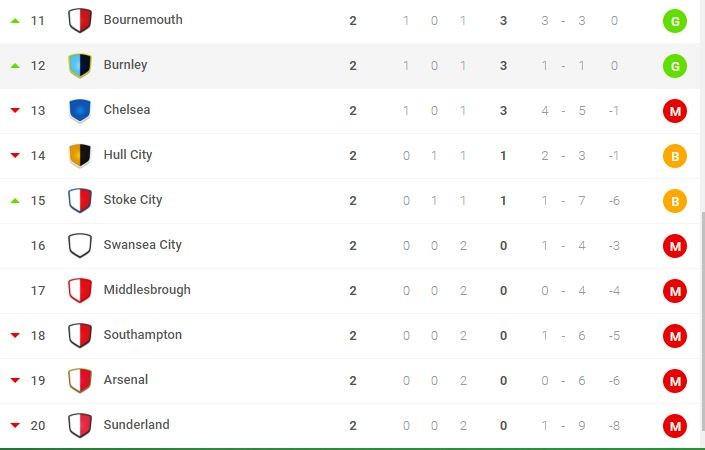Click Sunderland's red M form badge
This screenshot has height=450, width=705.
coord(675,426)
